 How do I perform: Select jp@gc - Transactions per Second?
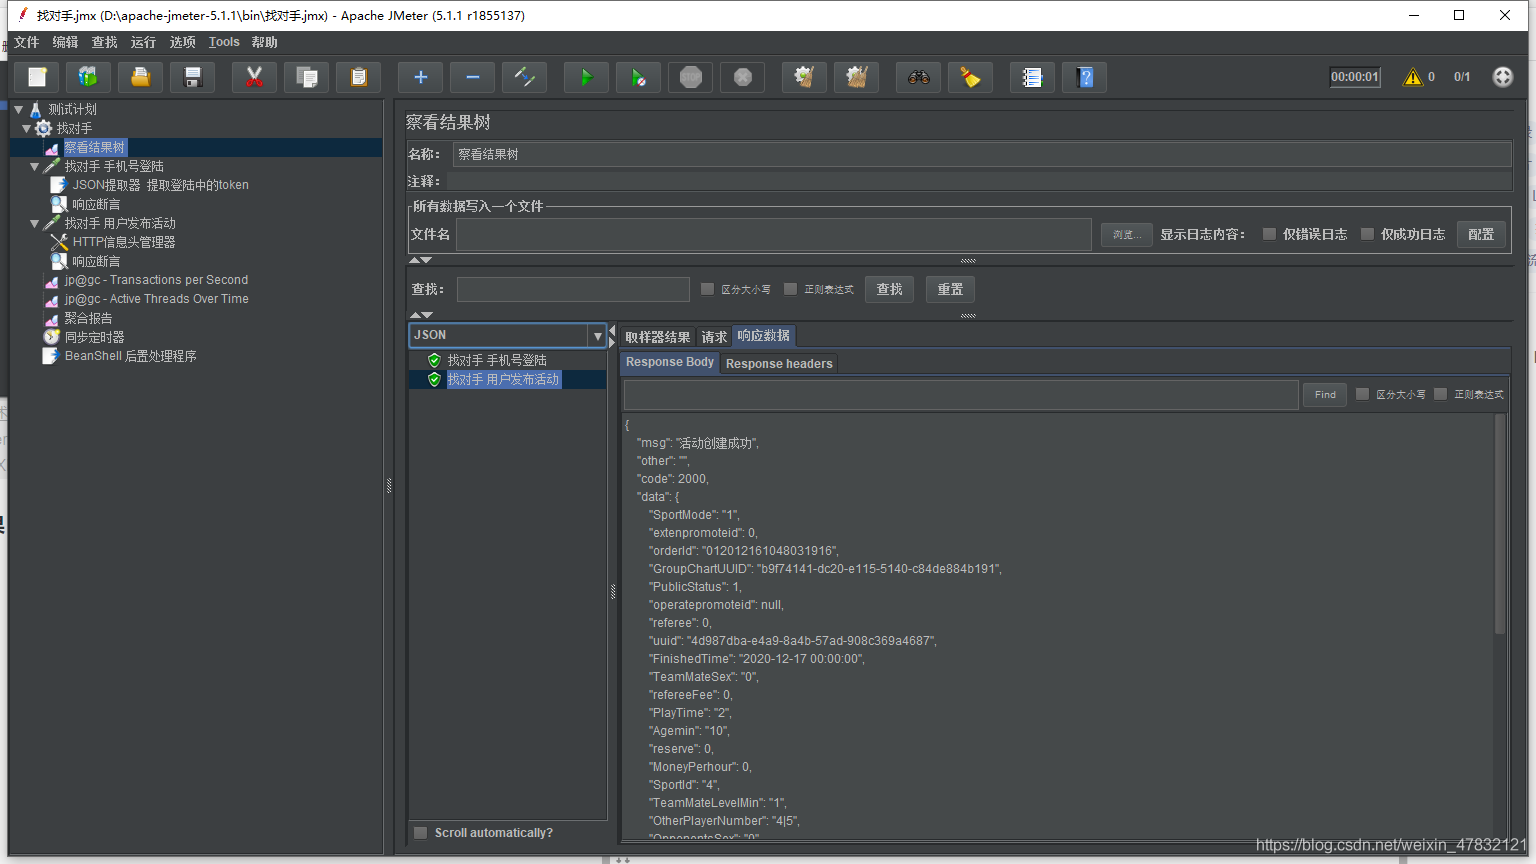pos(156,280)
